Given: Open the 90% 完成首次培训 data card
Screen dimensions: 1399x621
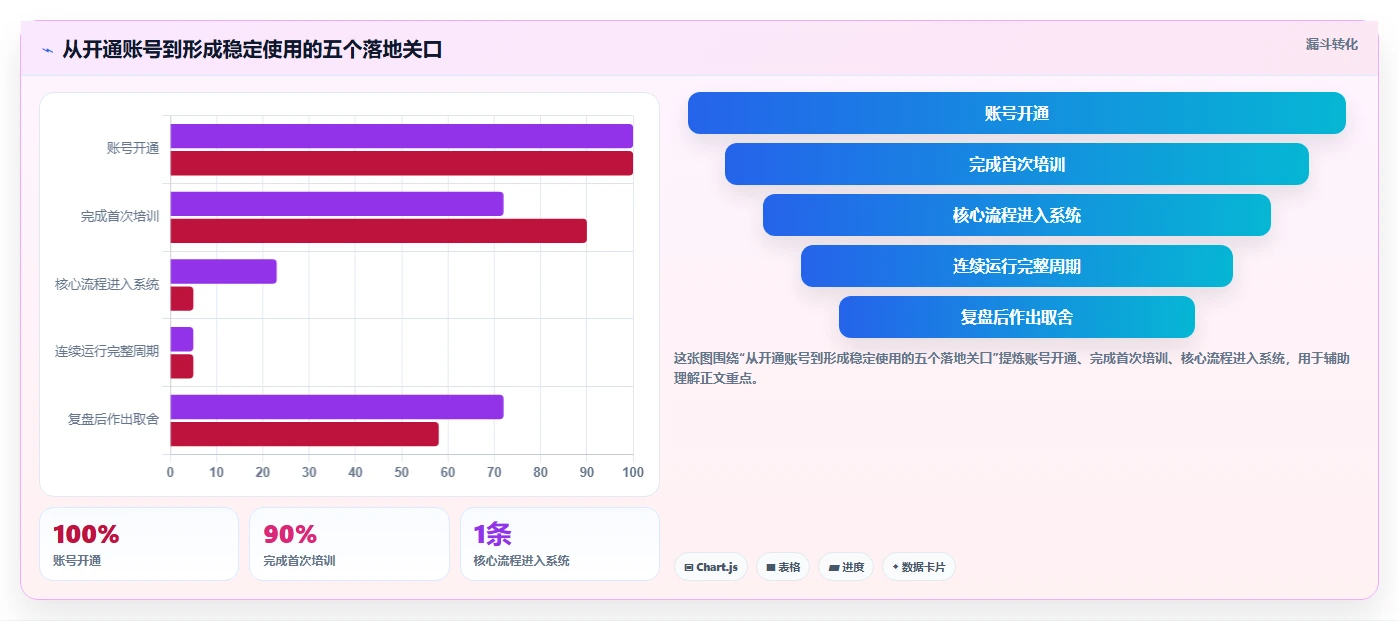Looking at the screenshot, I should point(349,544).
